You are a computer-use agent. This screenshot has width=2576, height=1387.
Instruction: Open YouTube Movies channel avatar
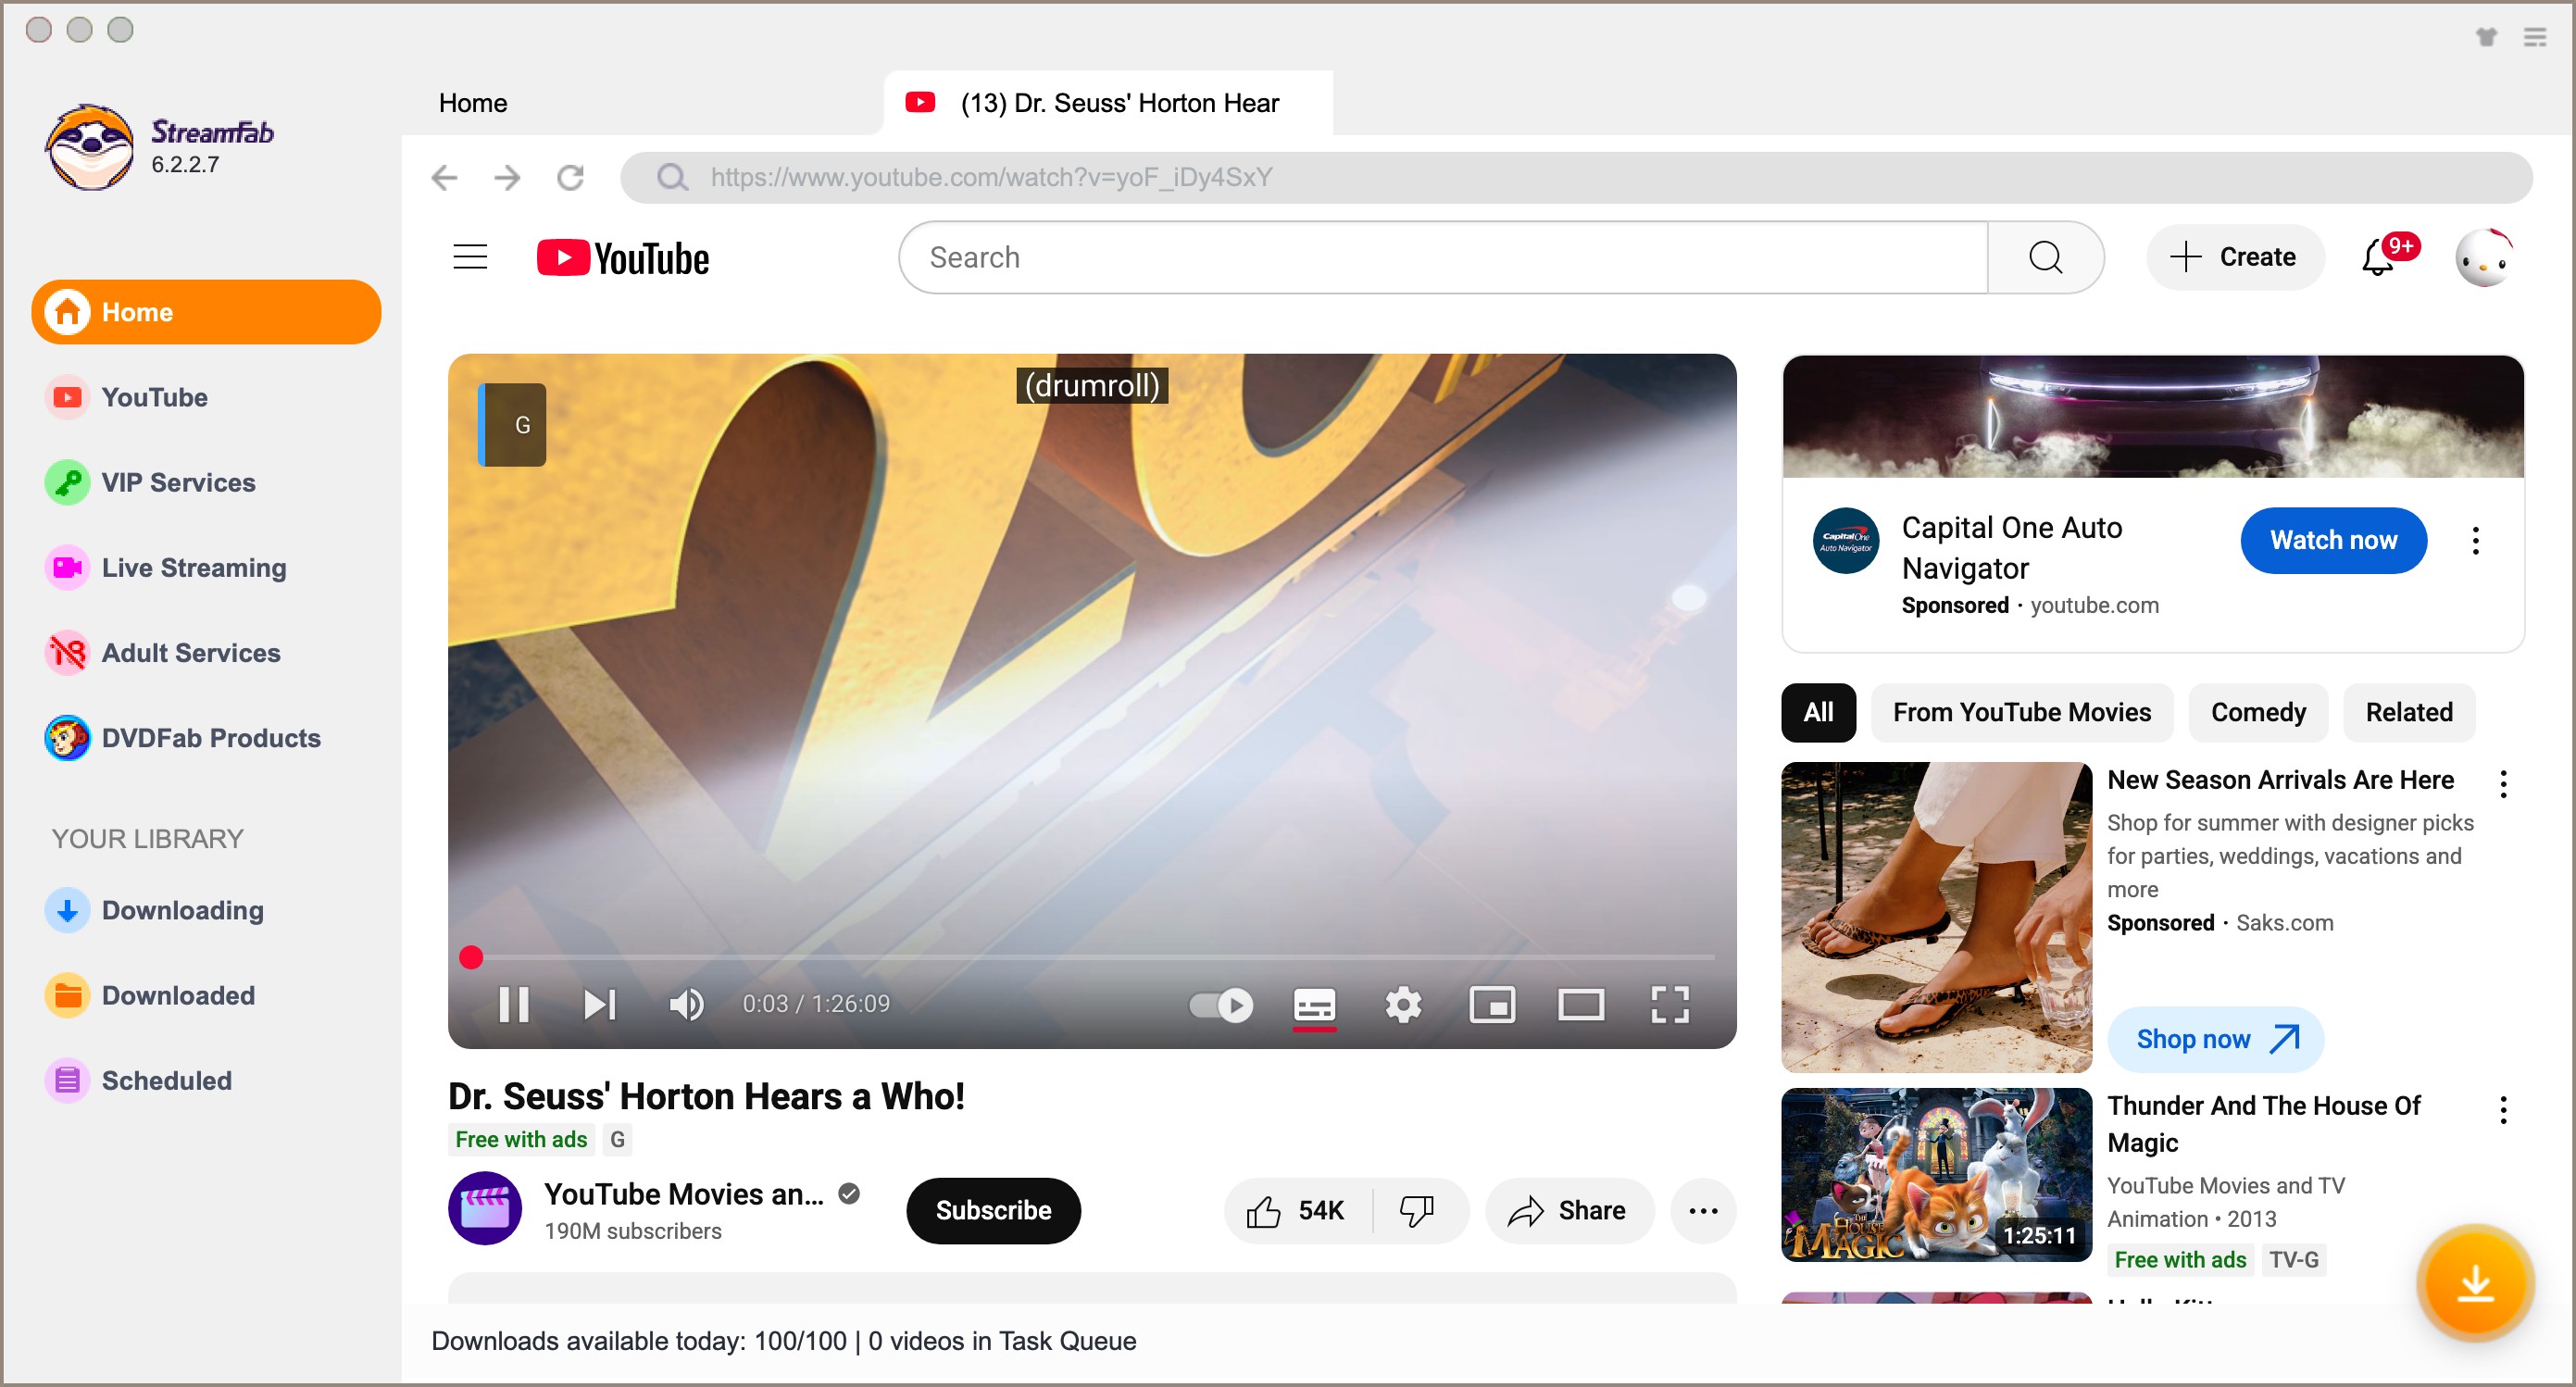(485, 1209)
